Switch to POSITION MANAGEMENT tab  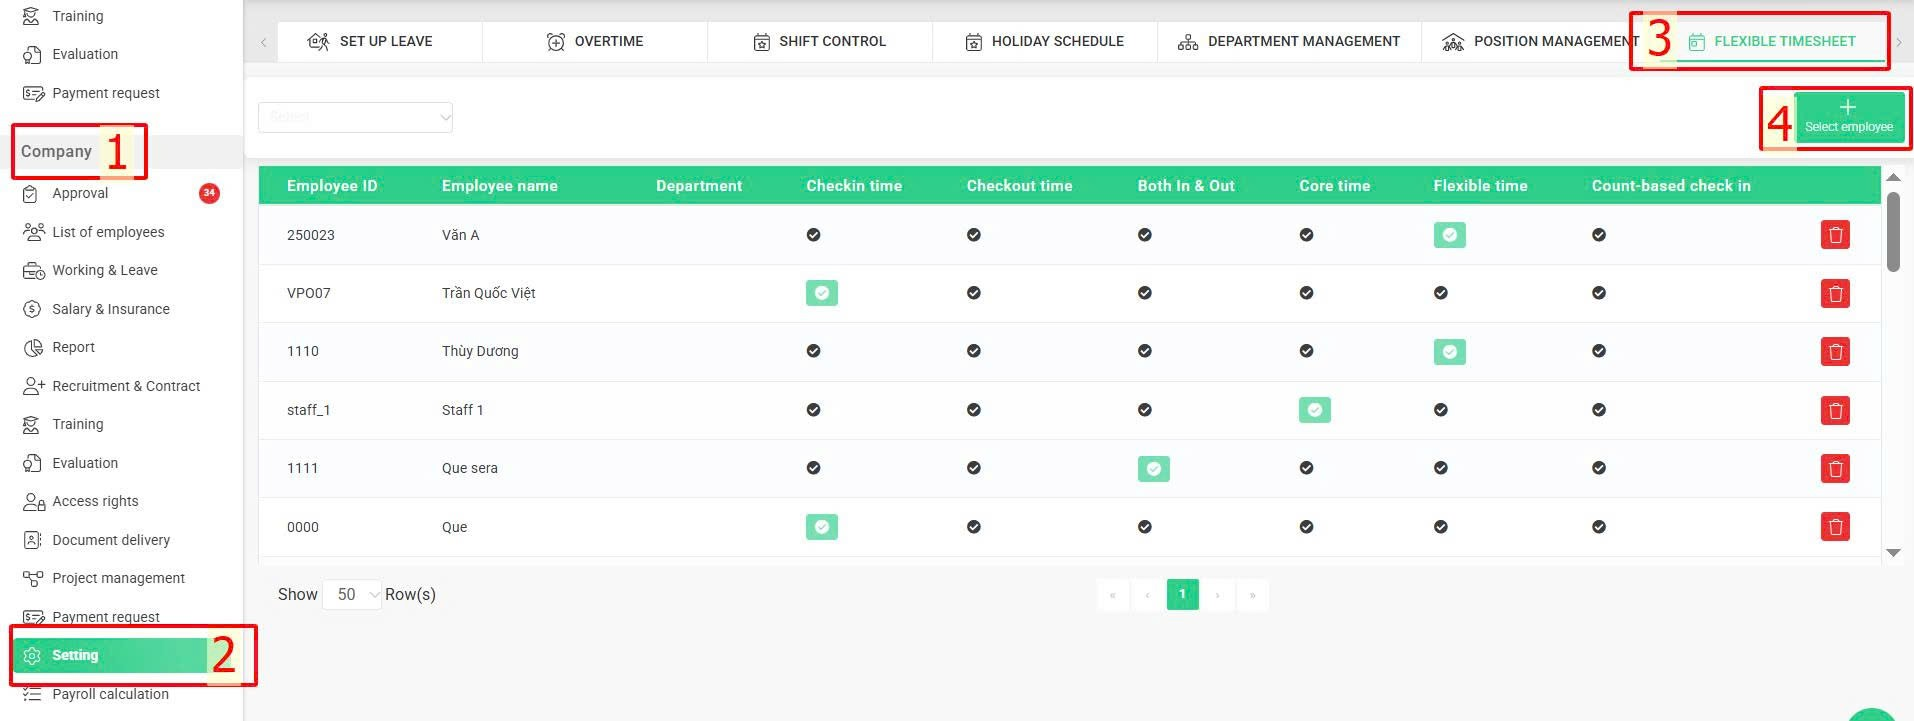pyautogui.click(x=1540, y=42)
